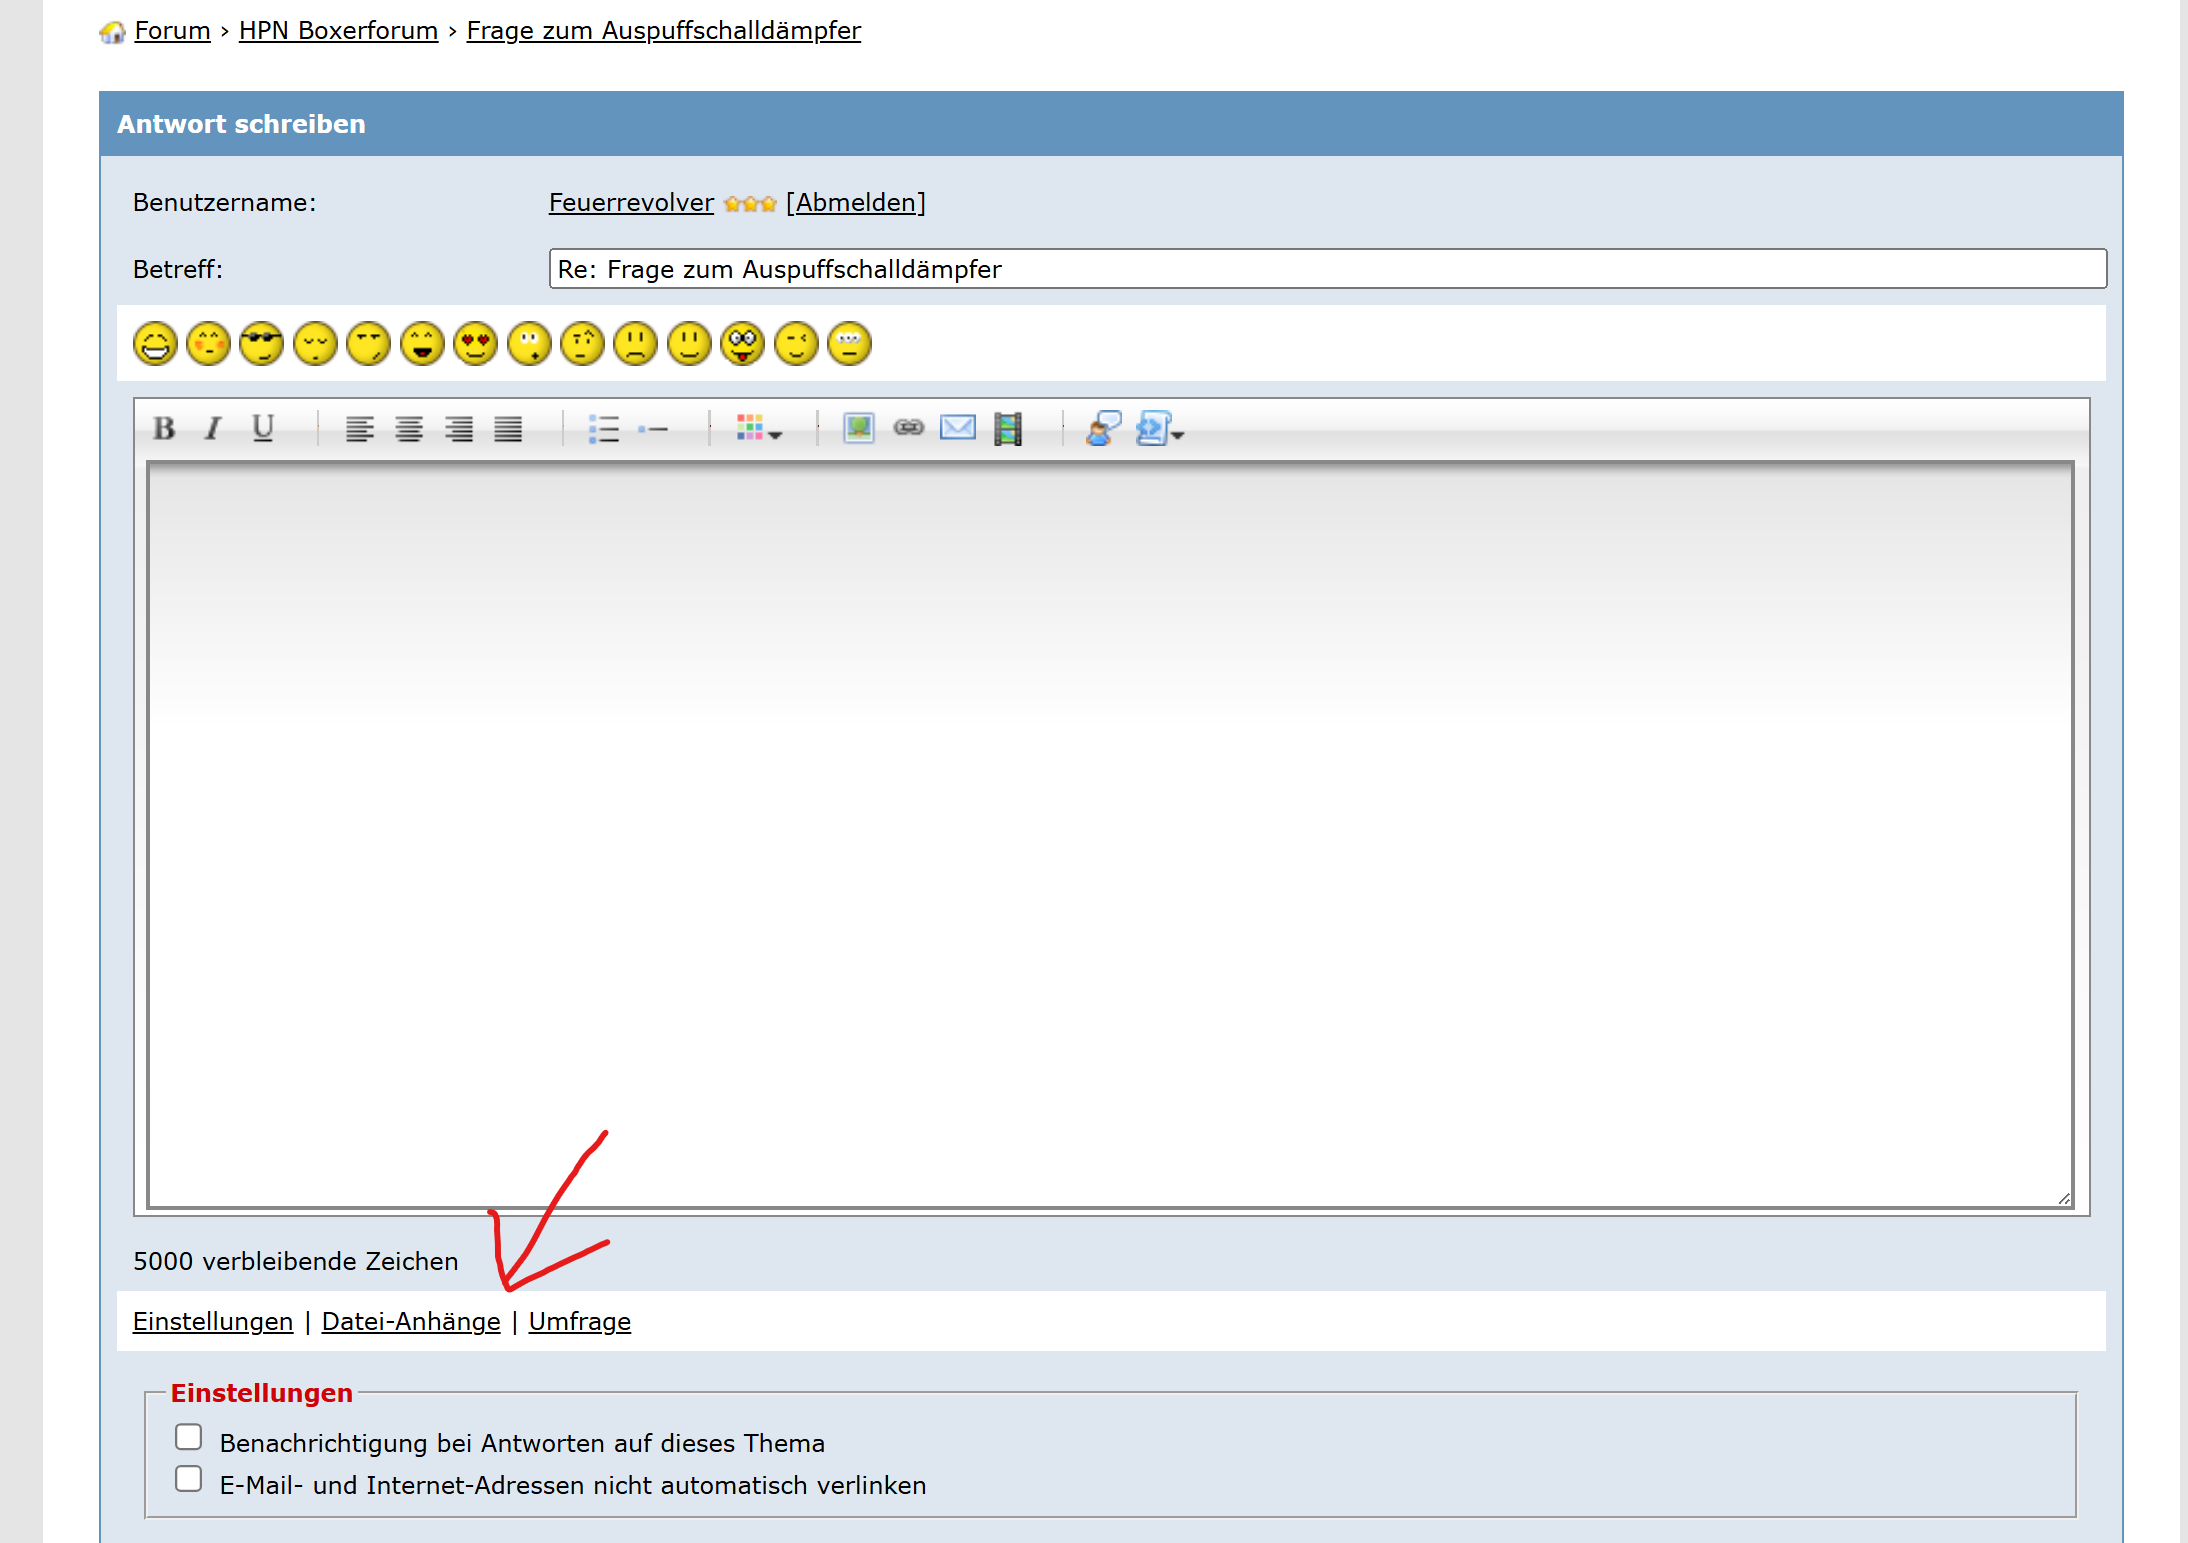This screenshot has width=2188, height=1543.
Task: Insert a video using the film strip icon
Action: [x=1008, y=429]
